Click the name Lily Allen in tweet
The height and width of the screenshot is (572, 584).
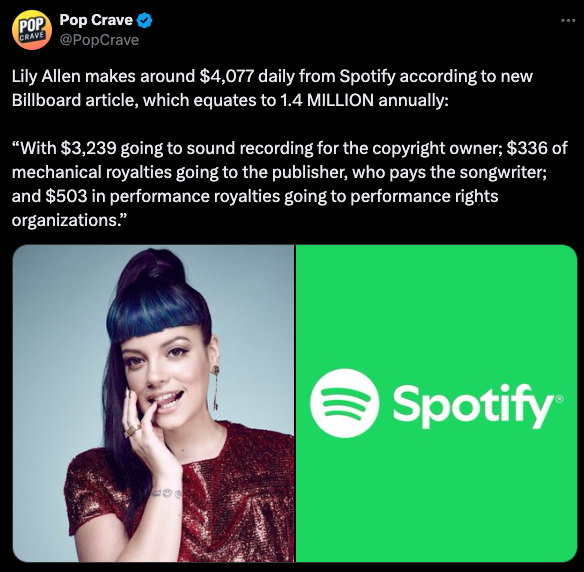pyautogui.click(x=46, y=76)
